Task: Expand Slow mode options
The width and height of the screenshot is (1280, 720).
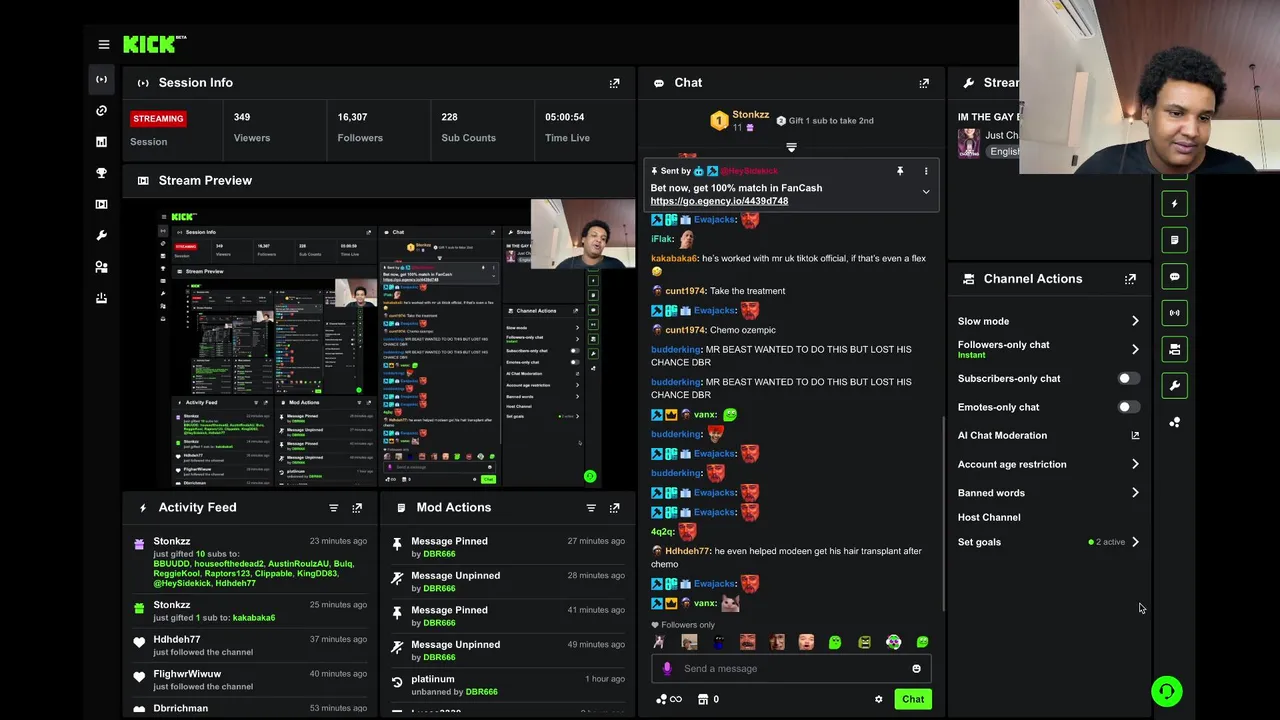Action: coord(1135,321)
